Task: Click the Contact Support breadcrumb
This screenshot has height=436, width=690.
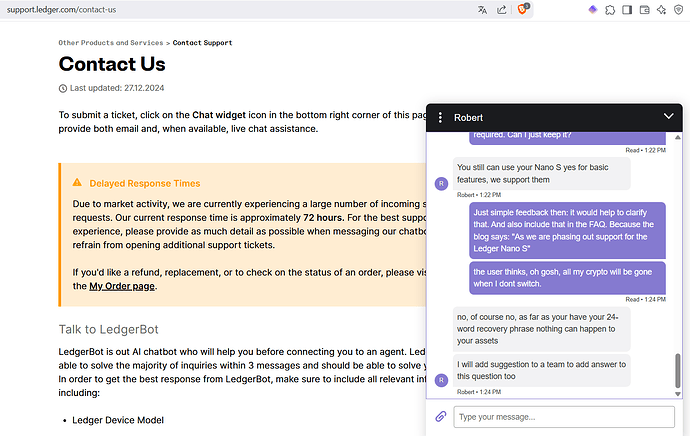Action: point(202,43)
